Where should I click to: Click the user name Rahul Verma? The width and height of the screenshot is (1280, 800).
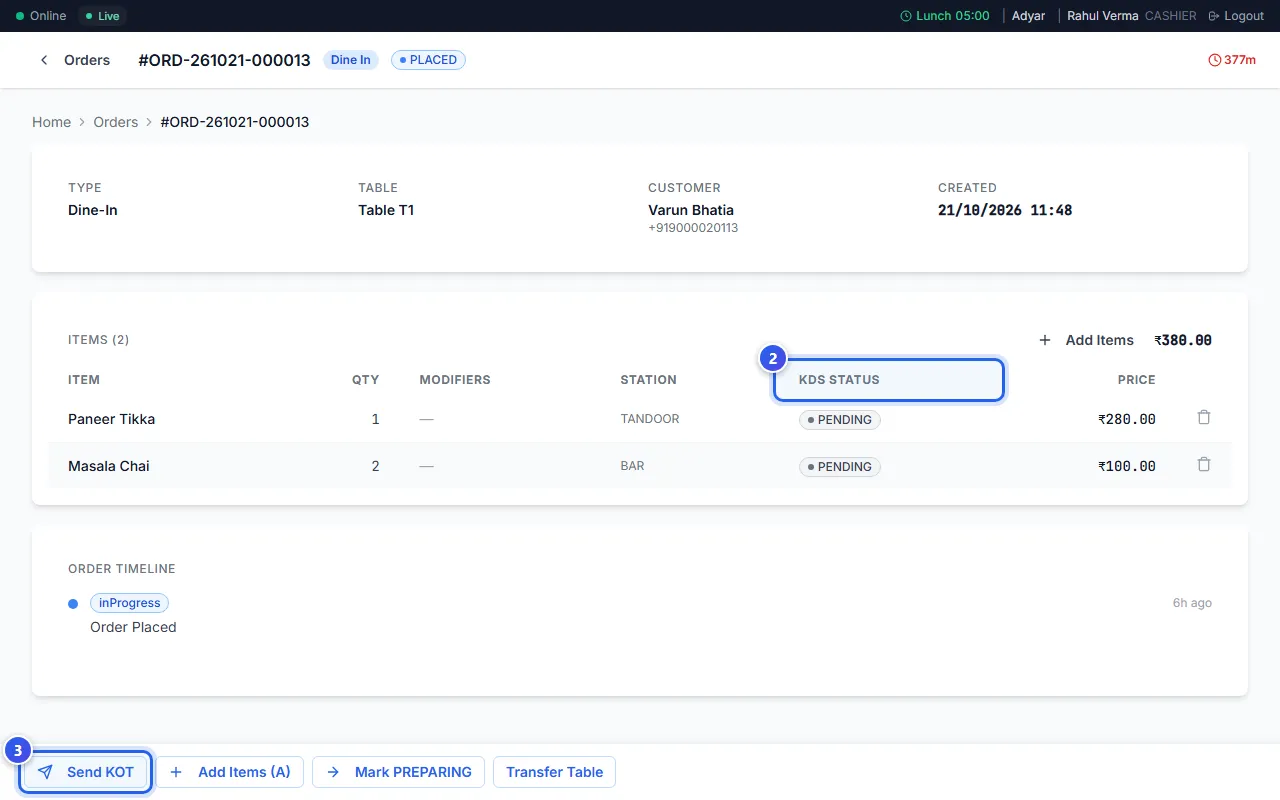[1103, 16]
